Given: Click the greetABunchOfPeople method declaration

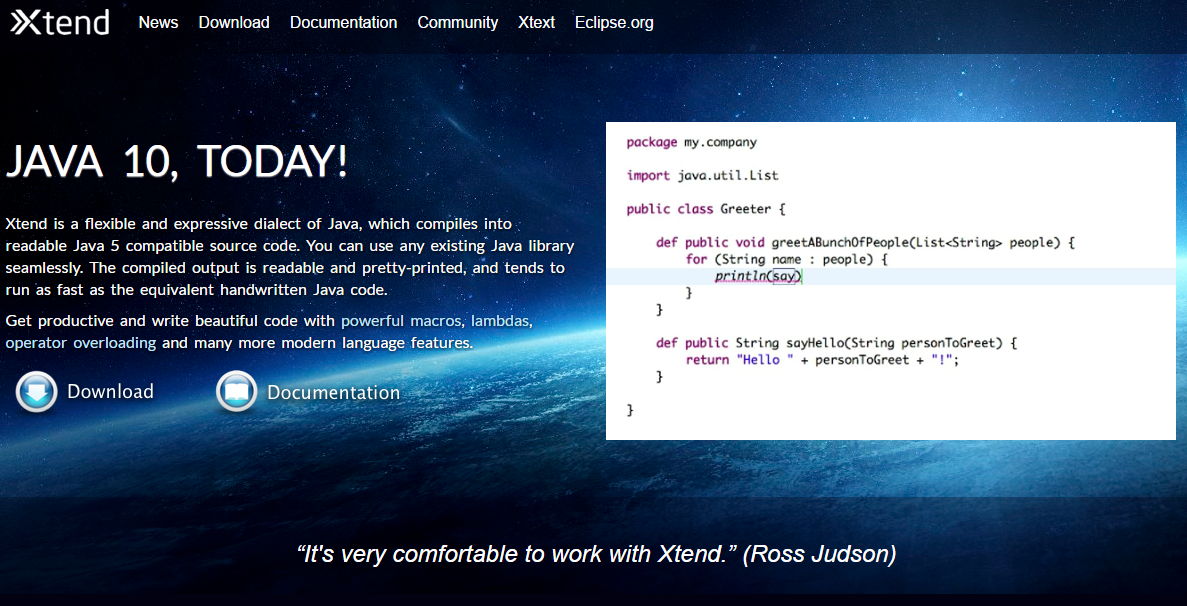Looking at the screenshot, I should coord(865,243).
